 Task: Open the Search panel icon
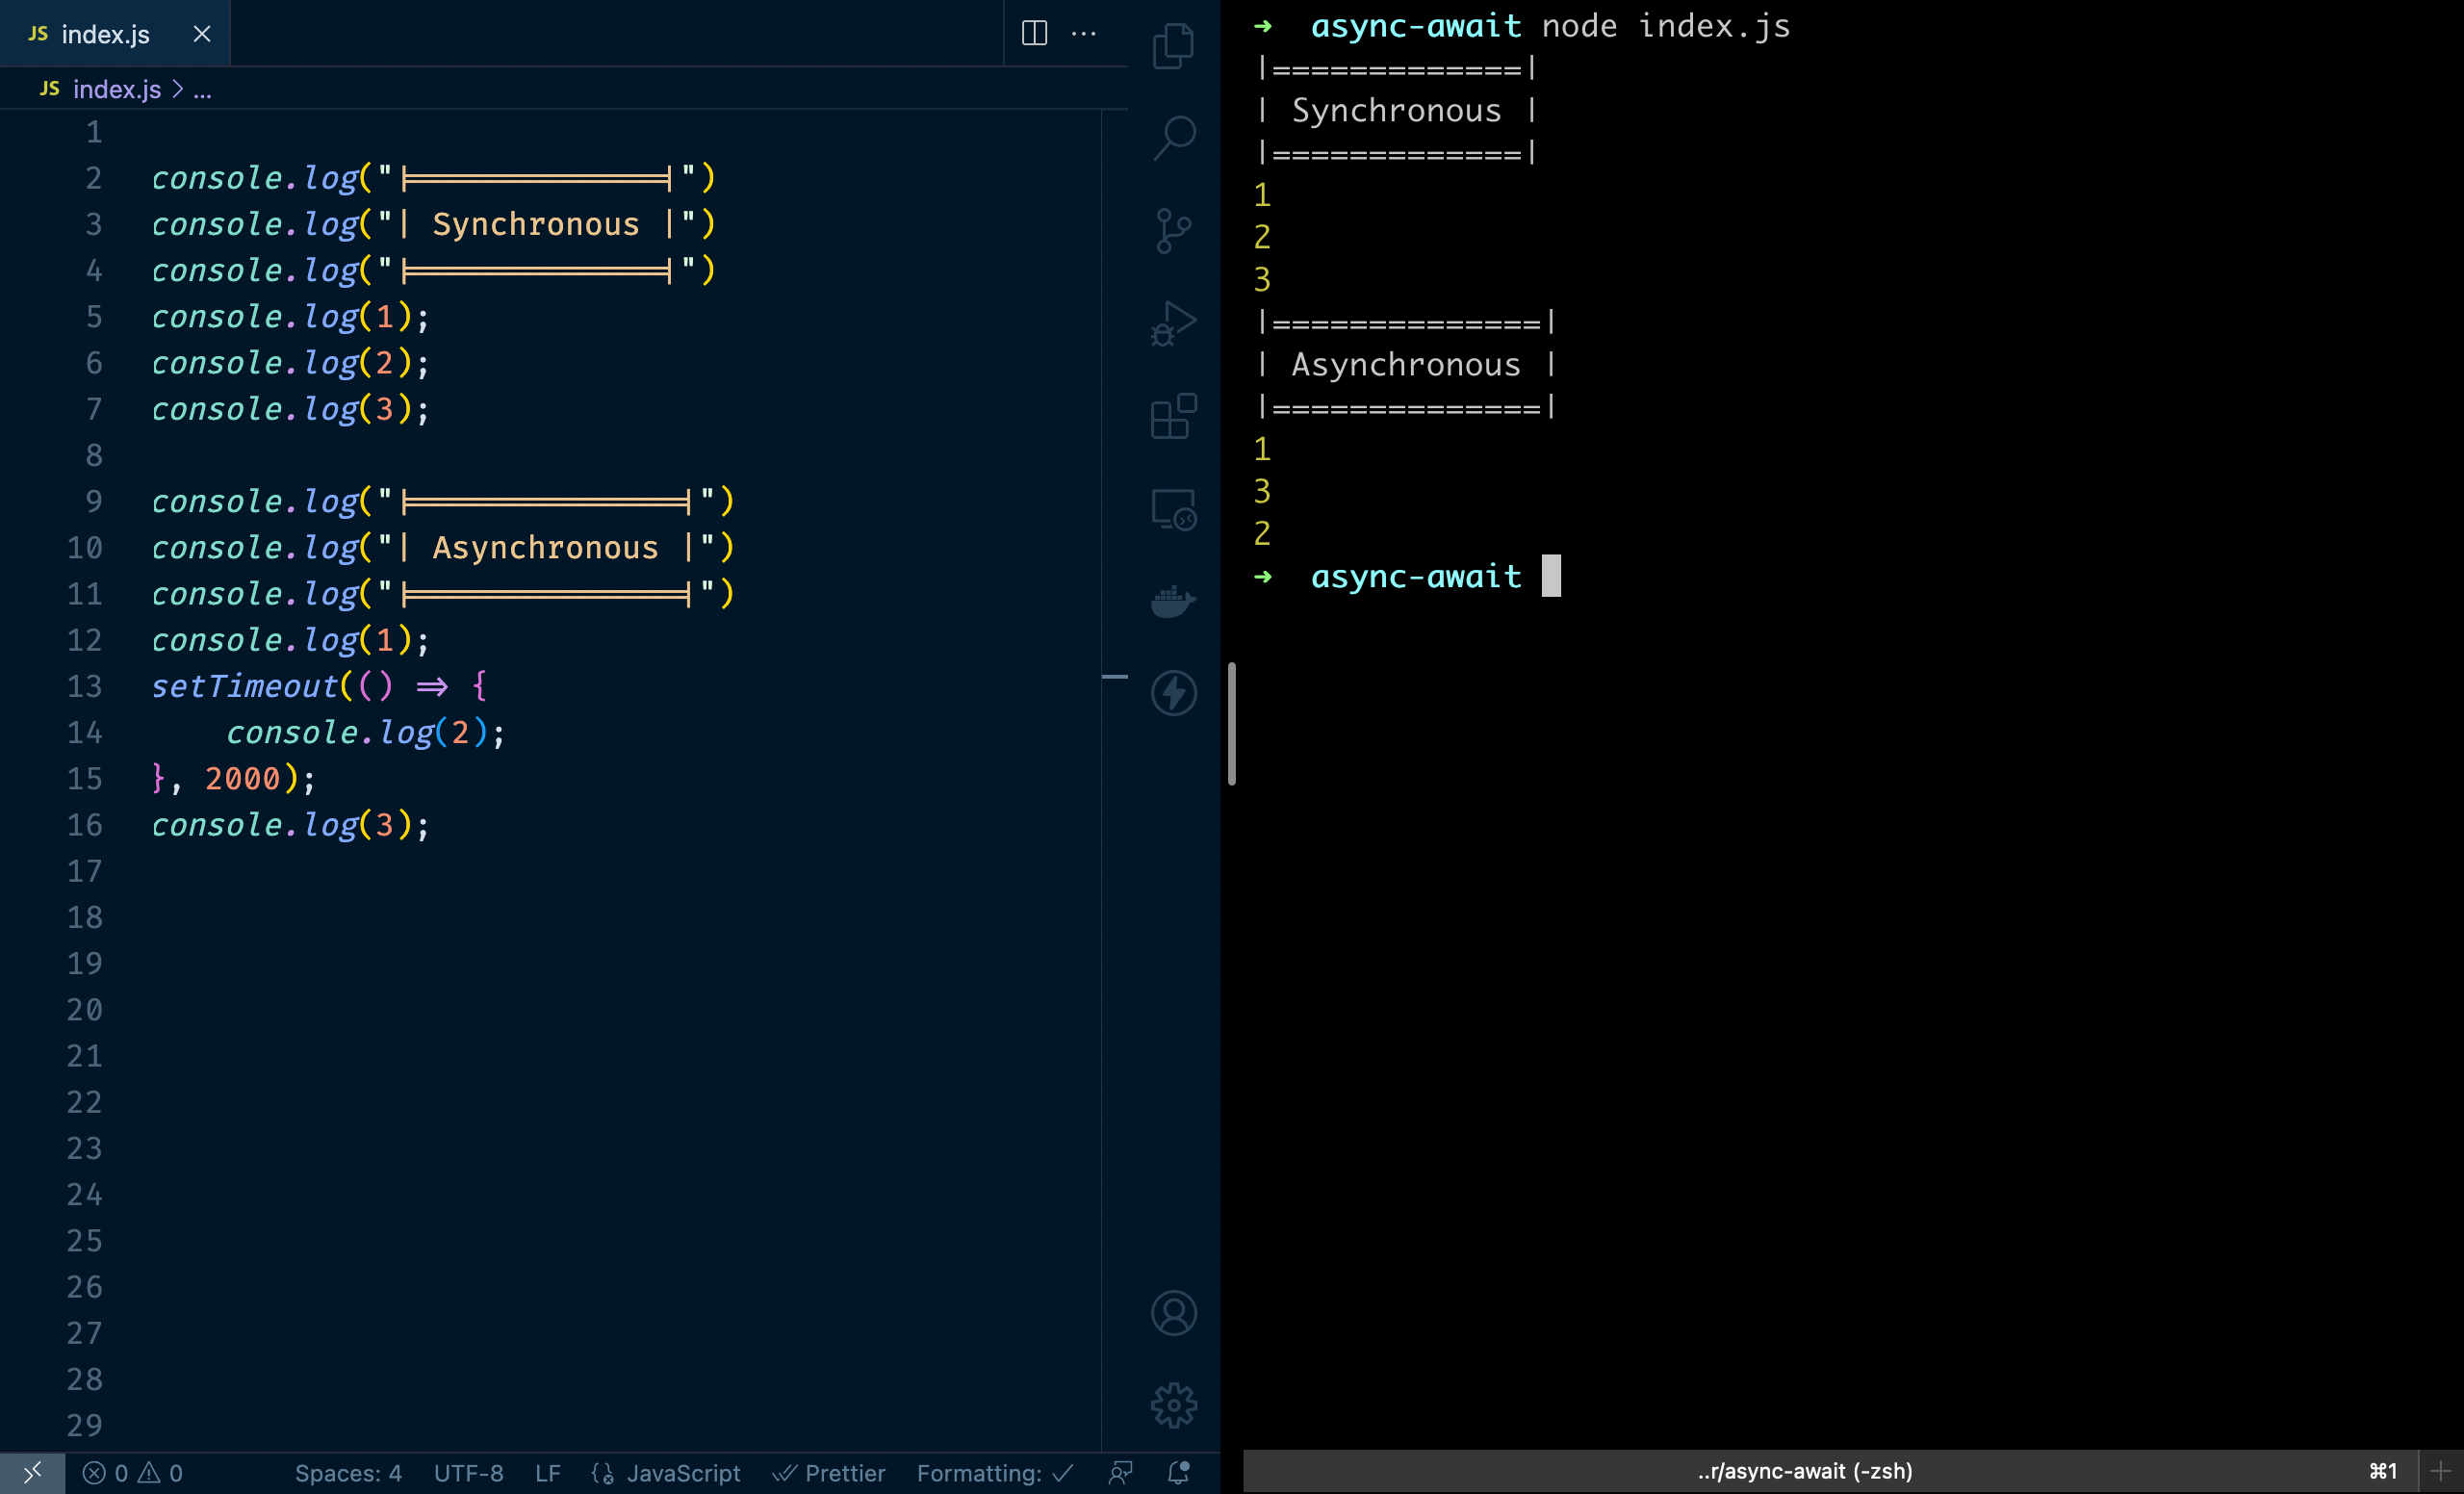(1173, 138)
